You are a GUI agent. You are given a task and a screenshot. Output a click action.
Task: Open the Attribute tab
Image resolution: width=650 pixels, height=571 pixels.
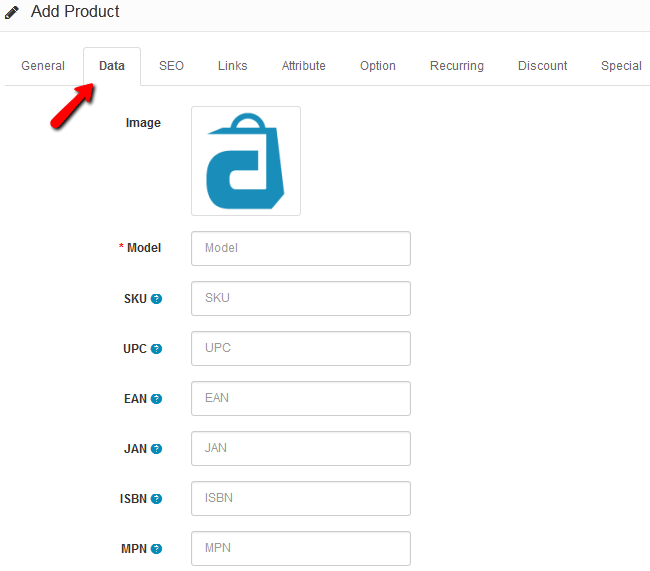[x=303, y=66]
